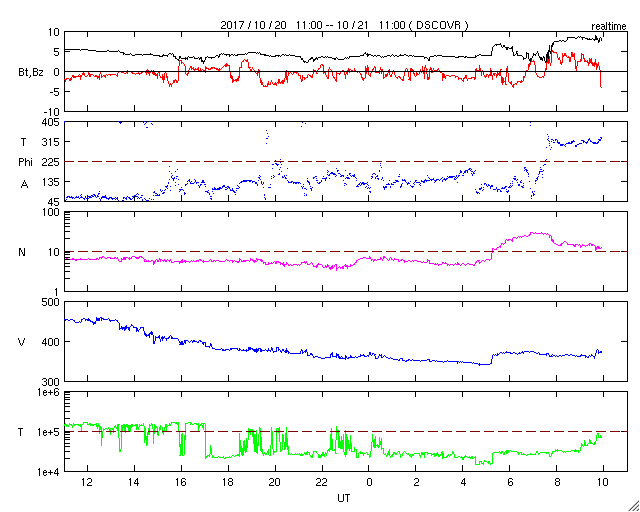Screen dimensions: 640x512
Task: Click the "315" tick on the Phi axis
Action: [51, 142]
